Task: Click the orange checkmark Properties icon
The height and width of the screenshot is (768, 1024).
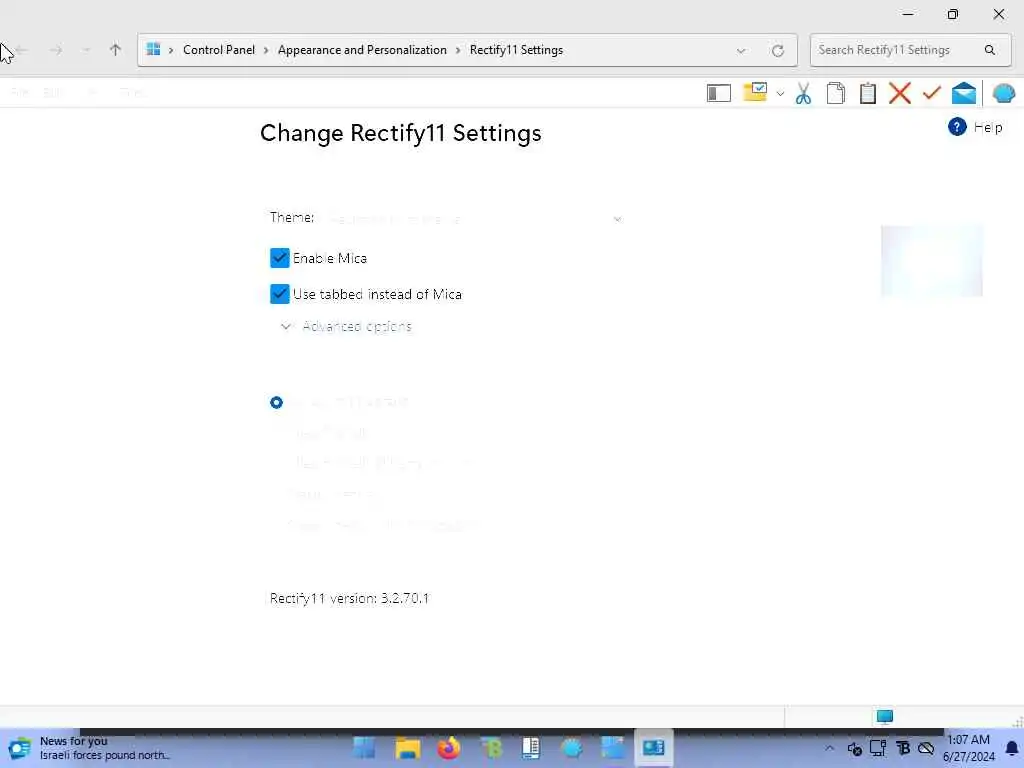Action: [x=931, y=93]
